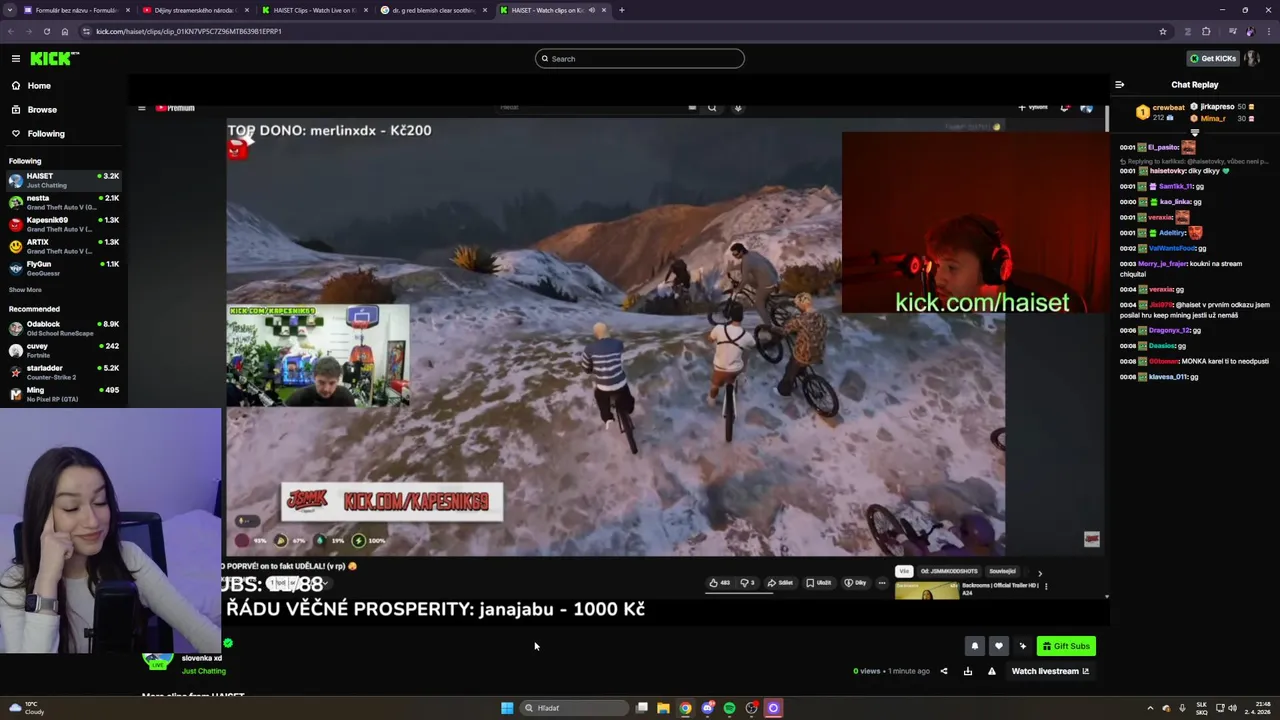Open Discord from taskbar
Image resolution: width=1280 pixels, height=720 pixels.
click(x=707, y=708)
